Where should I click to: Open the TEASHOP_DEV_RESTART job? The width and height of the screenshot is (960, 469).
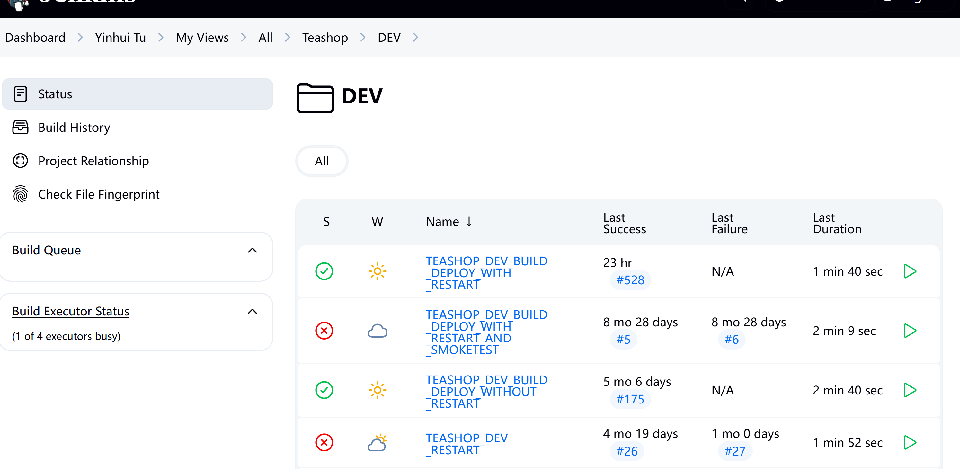[467, 444]
